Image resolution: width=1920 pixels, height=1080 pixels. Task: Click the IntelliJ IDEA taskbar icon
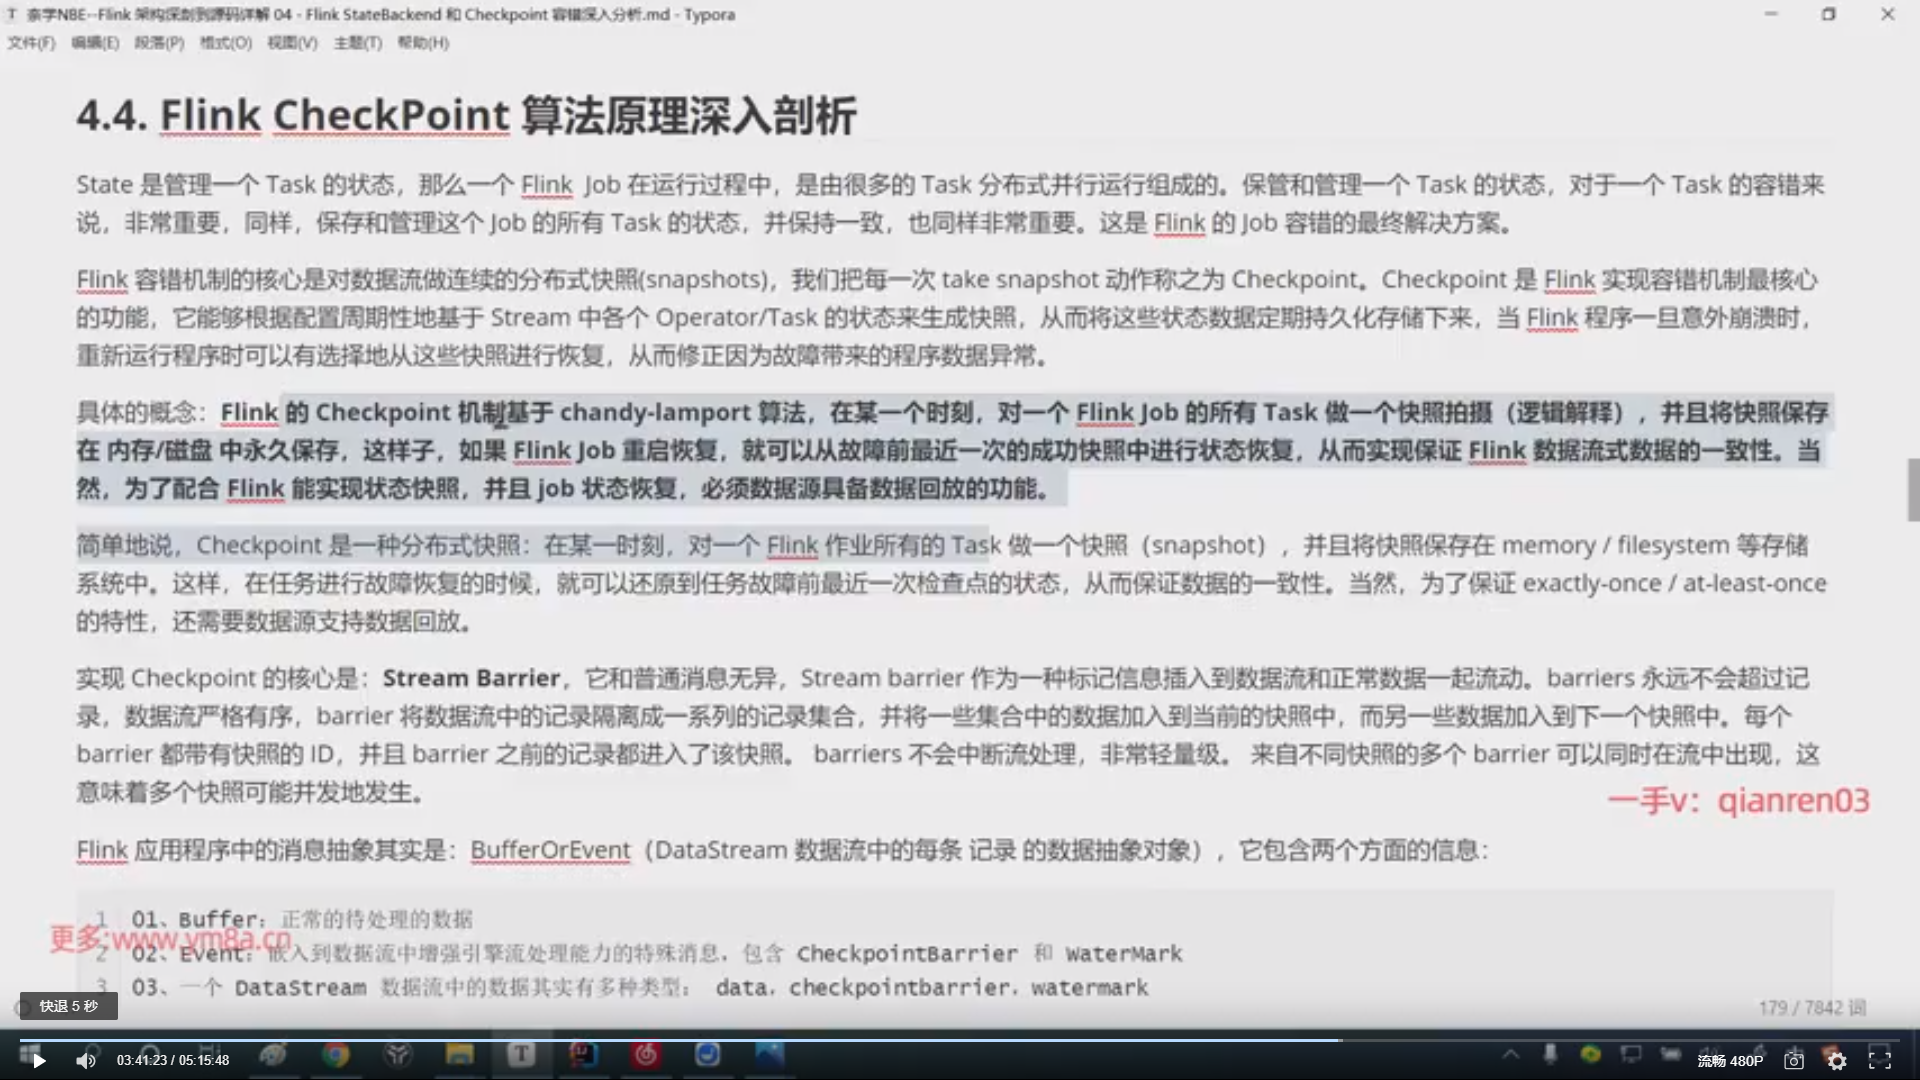click(583, 1054)
